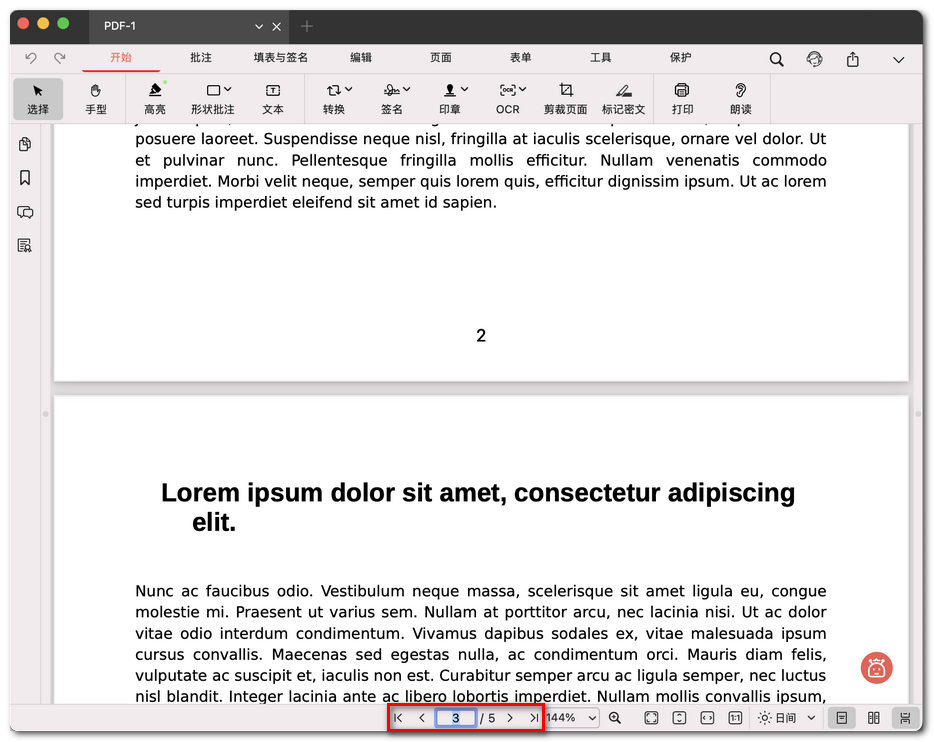Toggle actual size (1:1) view
This screenshot has width=934, height=742.
point(735,718)
